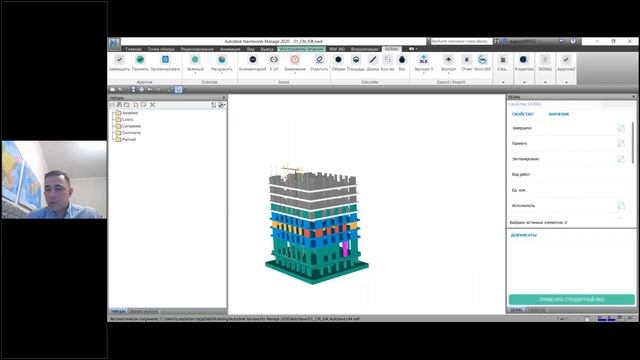
Task: Click document icon in Завершено row
Action: tap(621, 128)
